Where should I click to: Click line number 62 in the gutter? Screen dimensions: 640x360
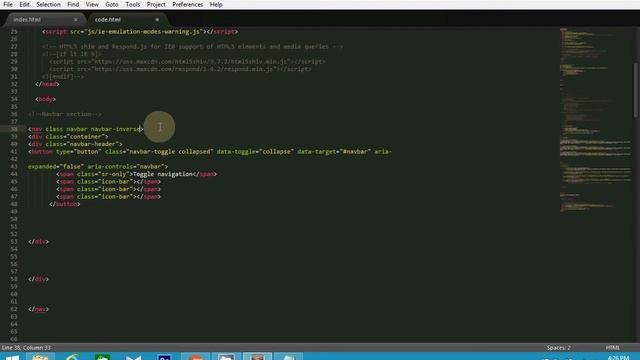pyautogui.click(x=14, y=309)
